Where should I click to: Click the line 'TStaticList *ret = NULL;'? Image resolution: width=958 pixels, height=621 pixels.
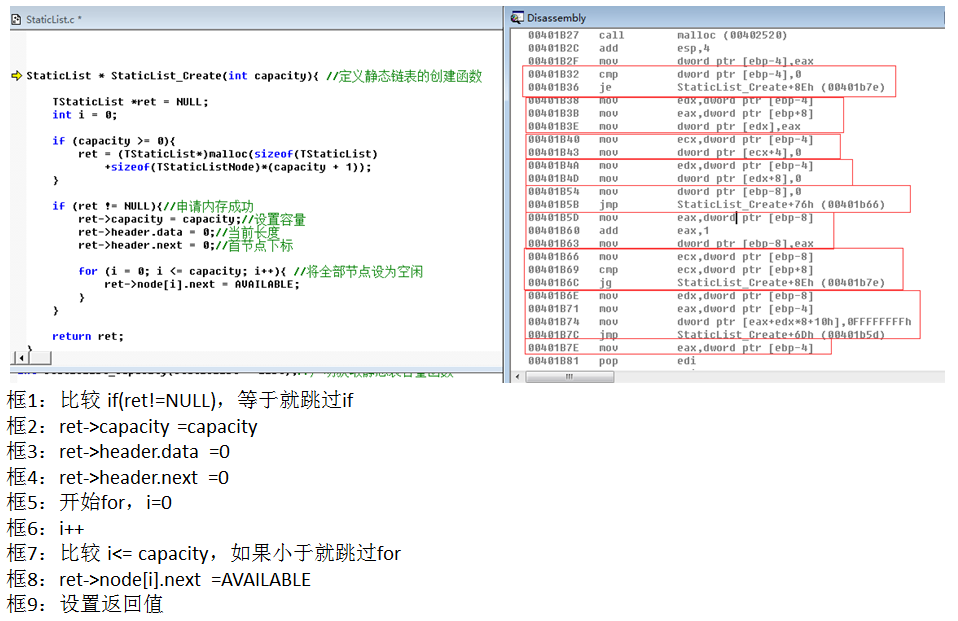[130, 101]
